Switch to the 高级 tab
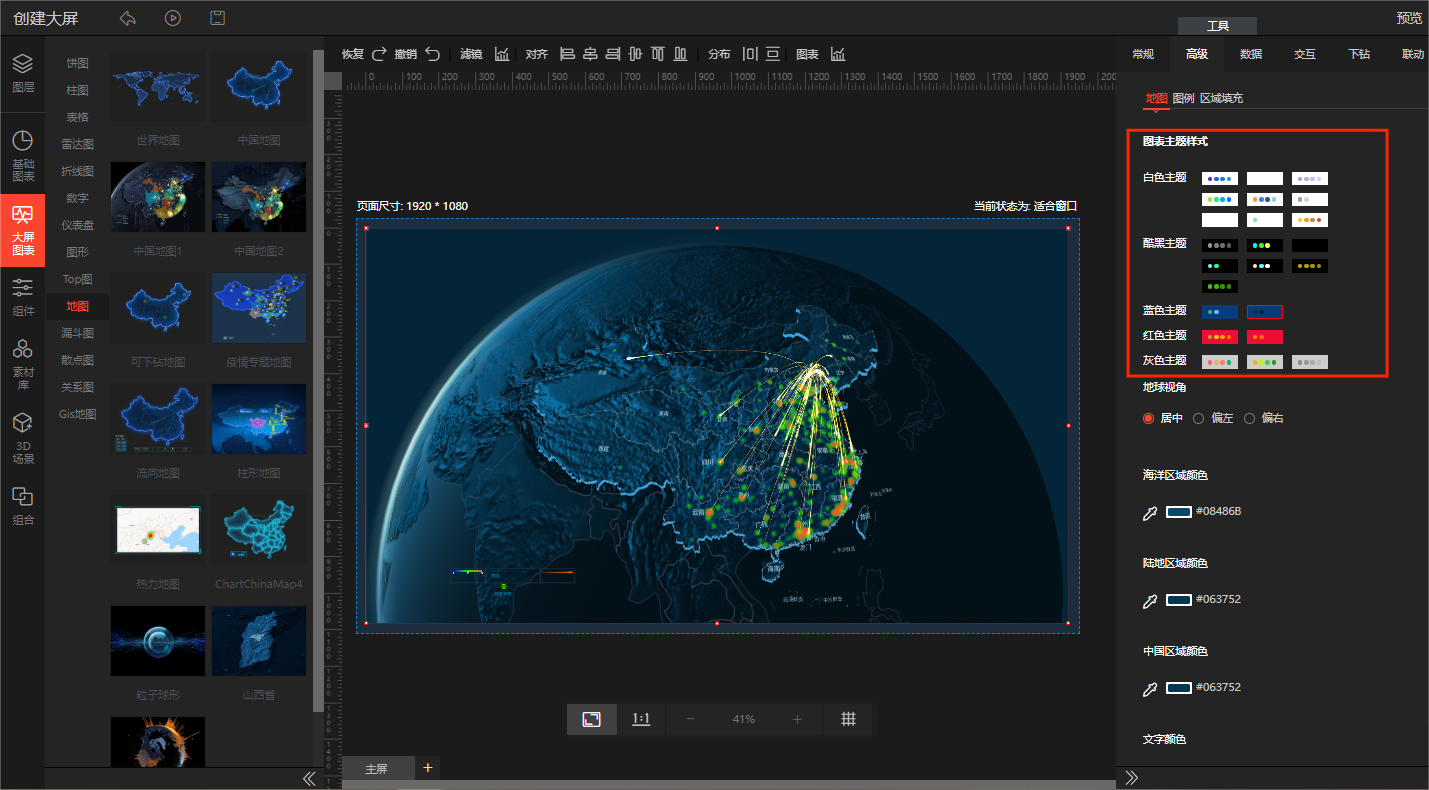 tap(1196, 54)
